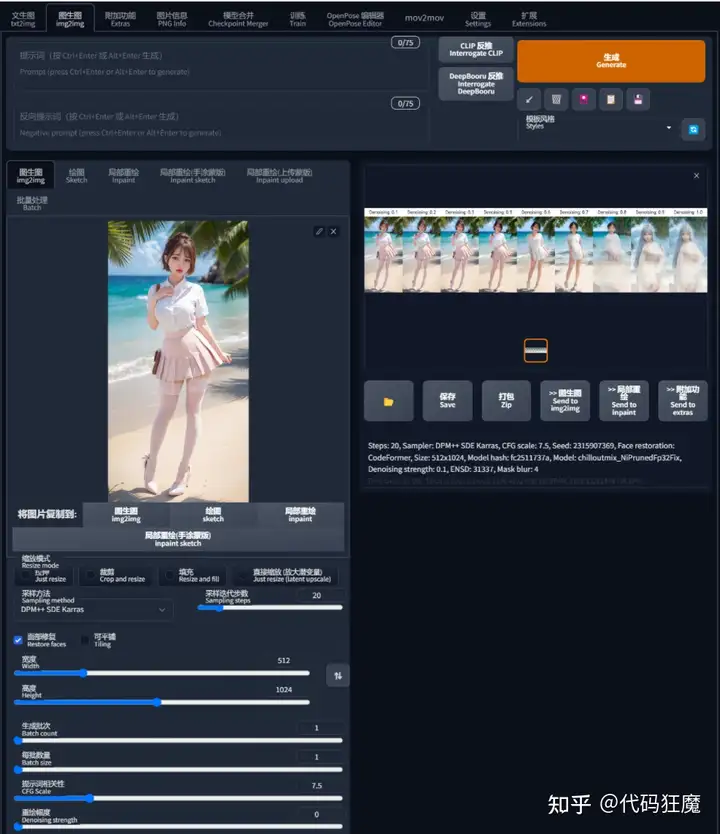Image resolution: width=720 pixels, height=834 pixels.
Task: Adjust the CFG Scale slider
Action: (178, 798)
